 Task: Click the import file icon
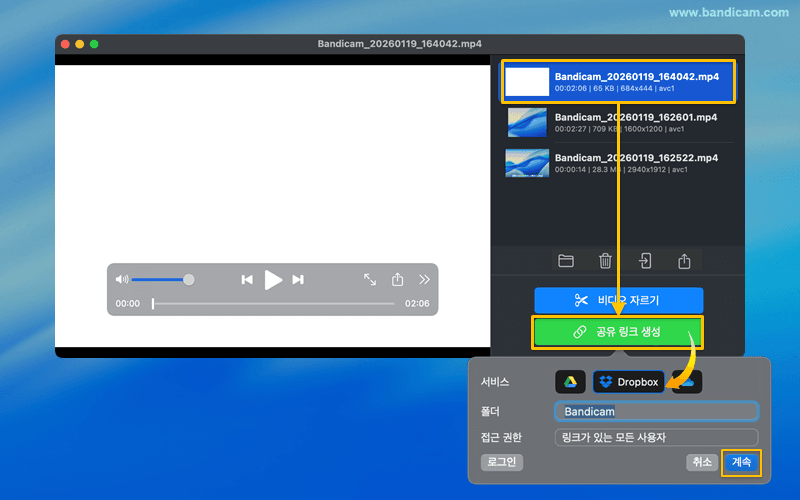pos(646,261)
